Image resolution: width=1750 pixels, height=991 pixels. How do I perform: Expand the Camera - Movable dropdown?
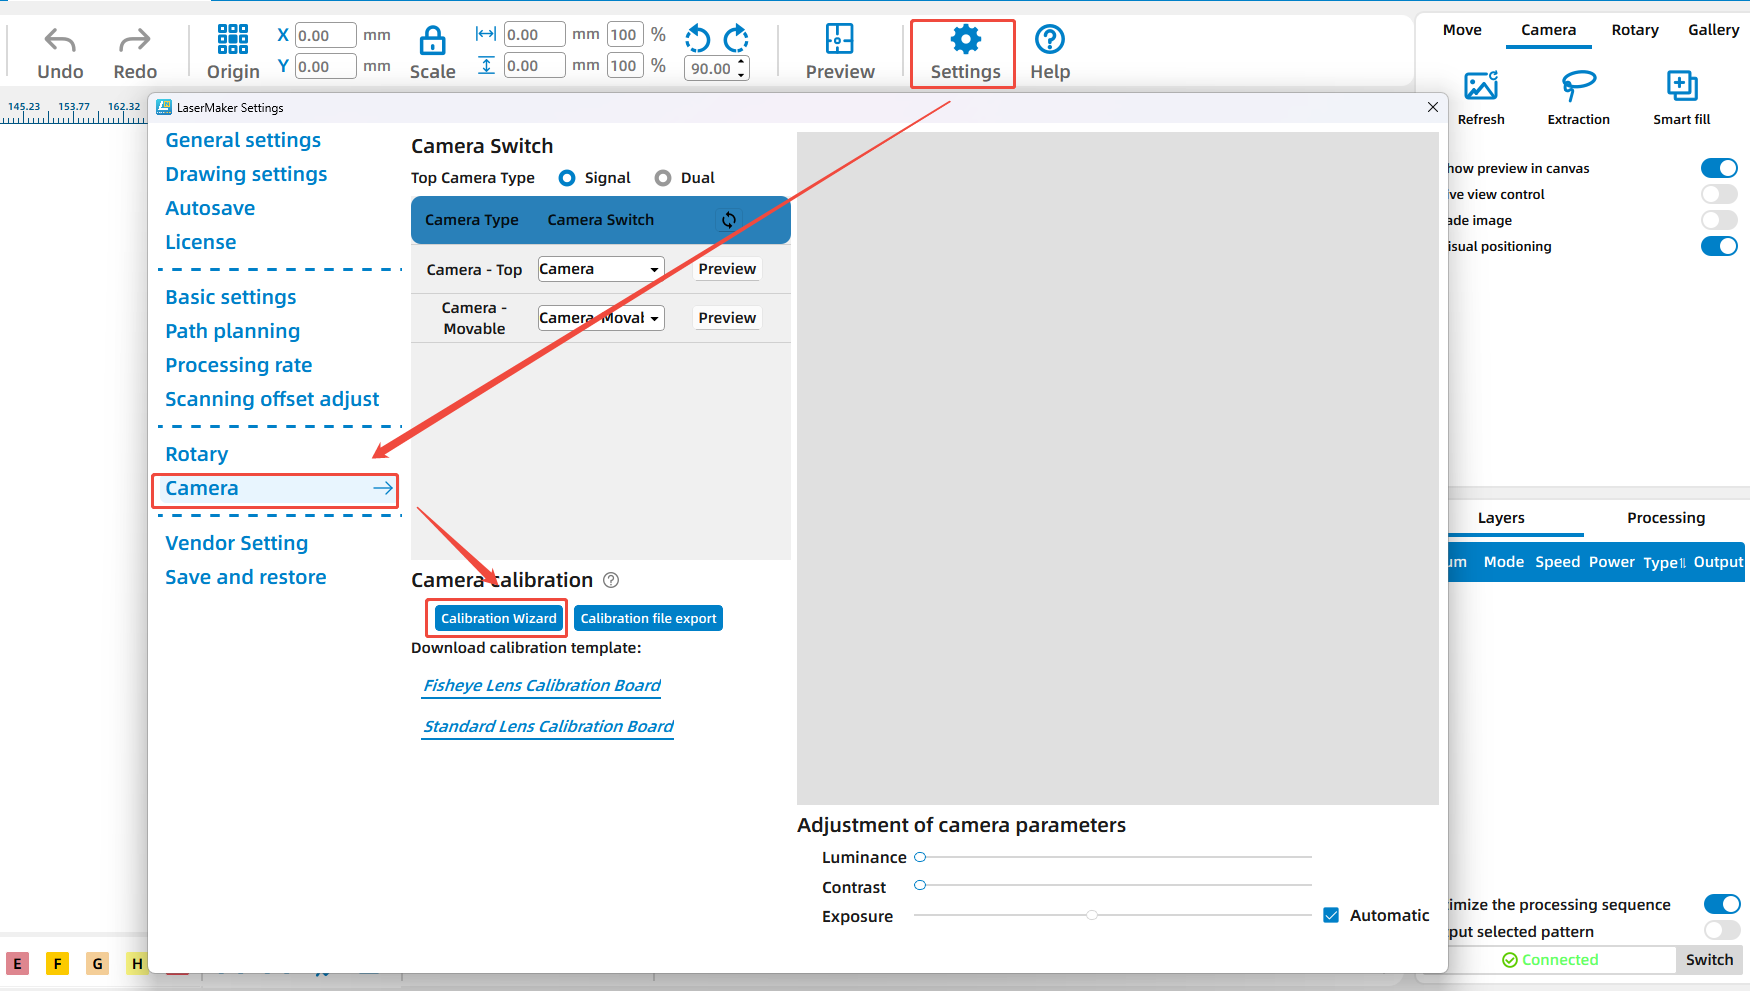click(x=600, y=318)
